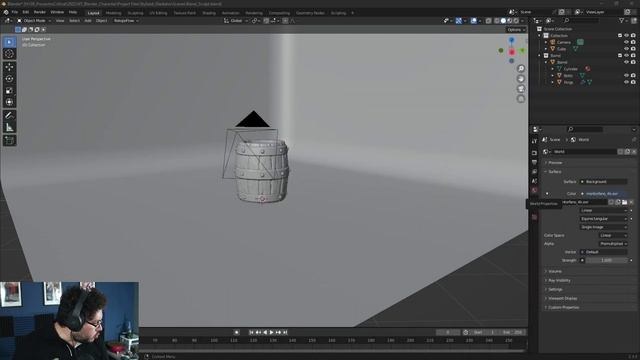Select the Add Cube tool
Viewport: 640px width, 360px height.
point(9,140)
